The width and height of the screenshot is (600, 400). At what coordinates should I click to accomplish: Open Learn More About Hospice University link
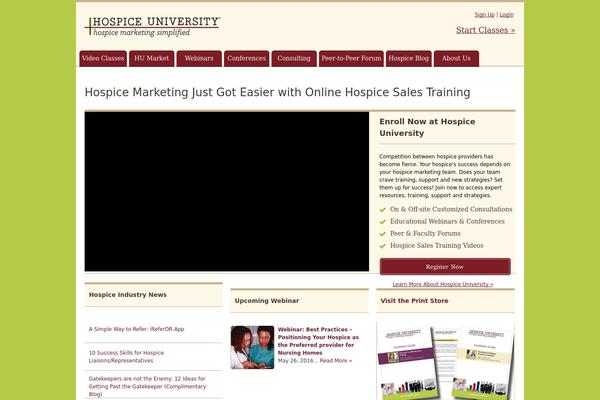coord(443,284)
